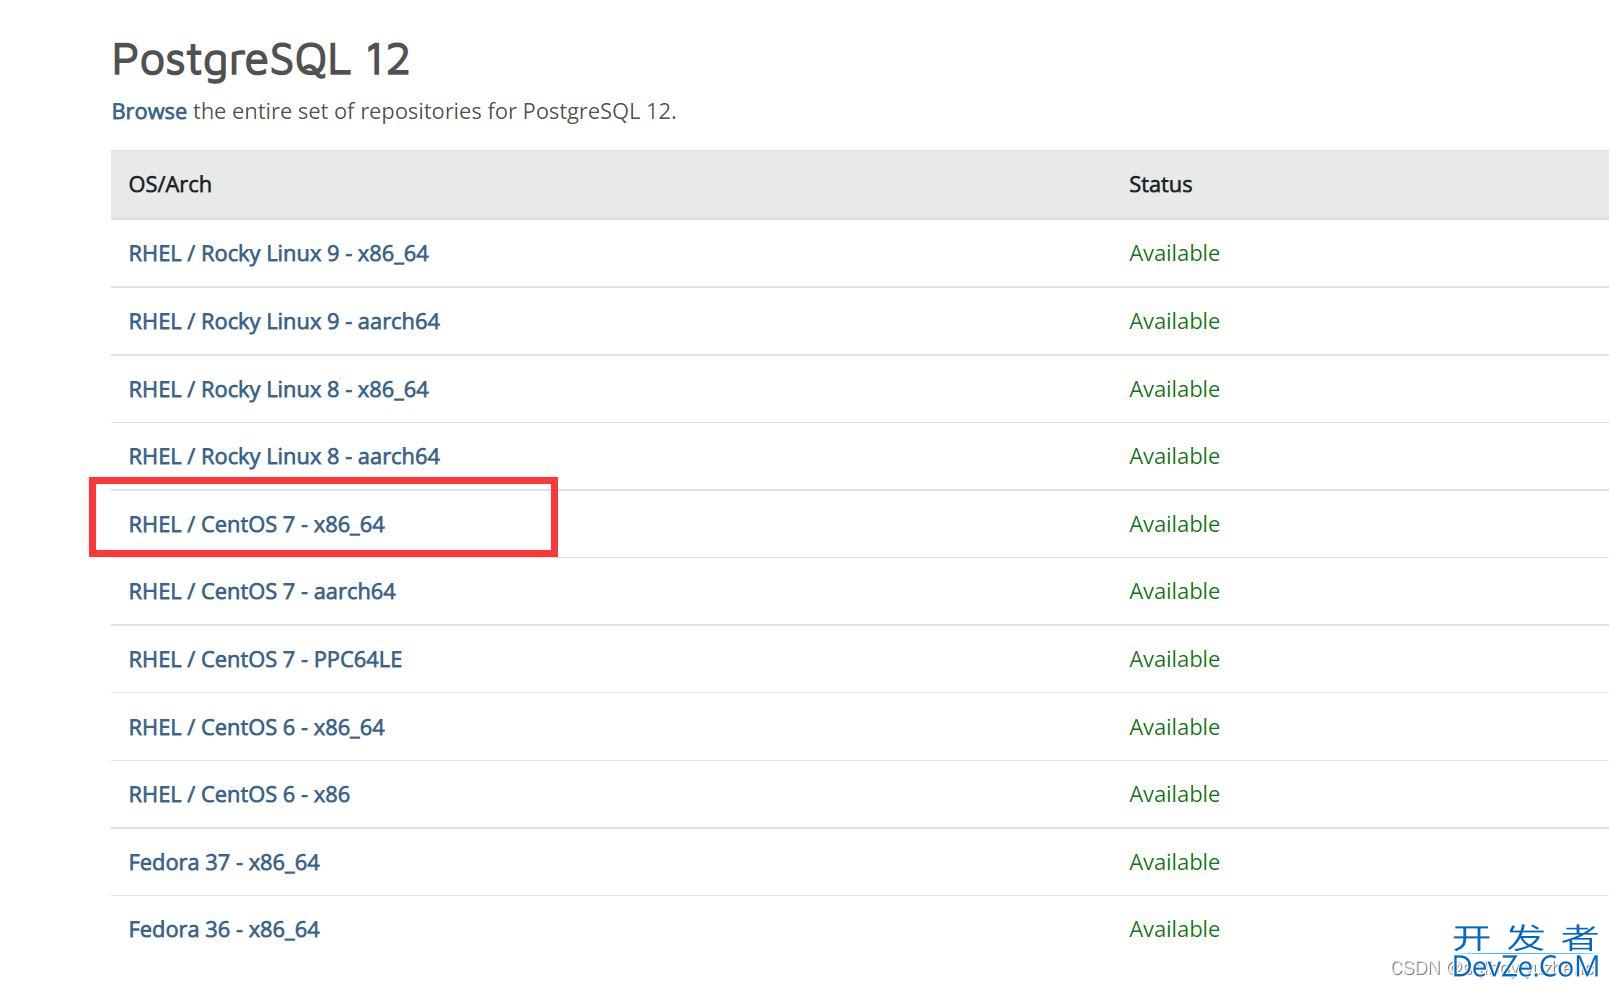The width and height of the screenshot is (1609, 988).
Task: Click Available status for CentOS 6 x86_64
Action: pyautogui.click(x=1174, y=727)
